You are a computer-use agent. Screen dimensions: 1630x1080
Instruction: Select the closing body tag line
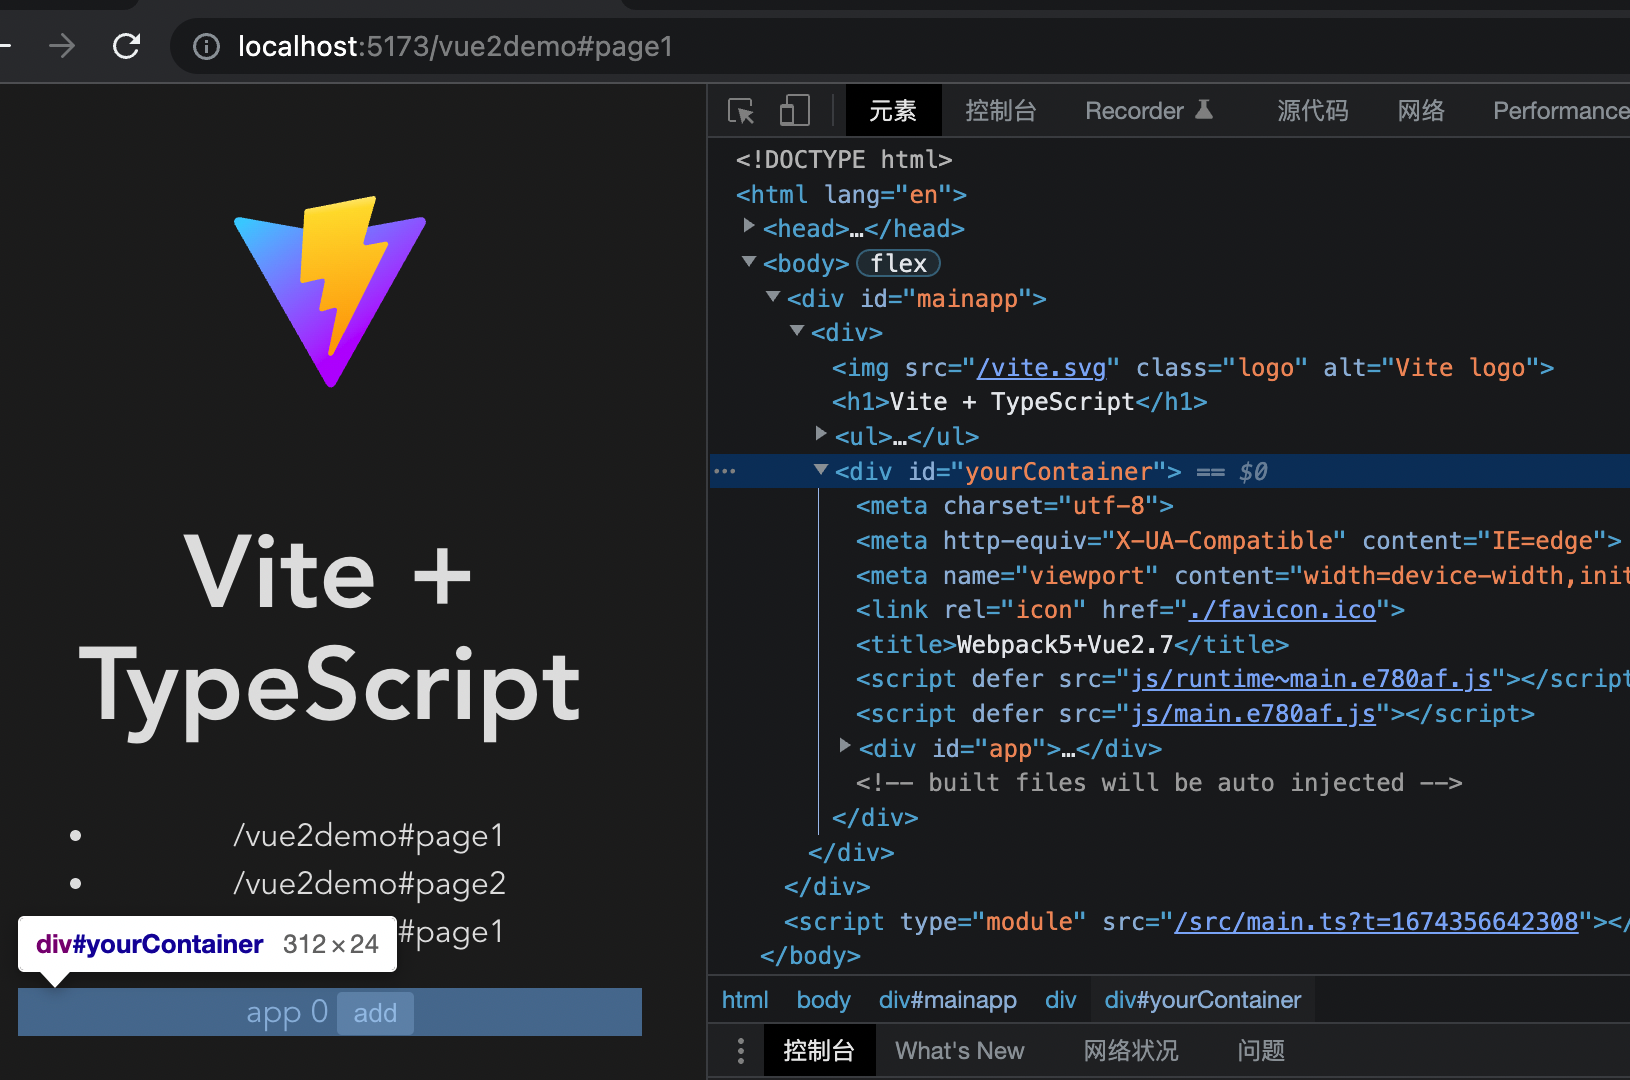click(810, 956)
